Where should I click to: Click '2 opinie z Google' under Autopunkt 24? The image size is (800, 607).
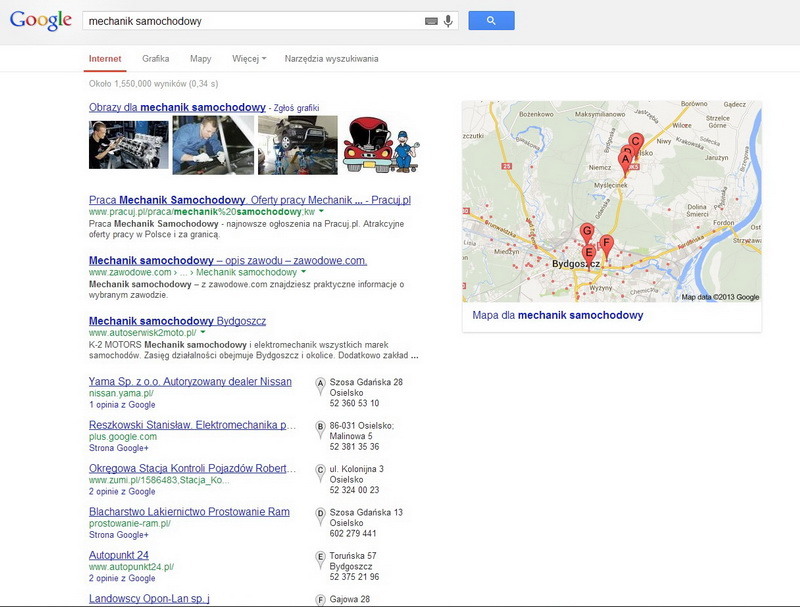[x=122, y=578]
